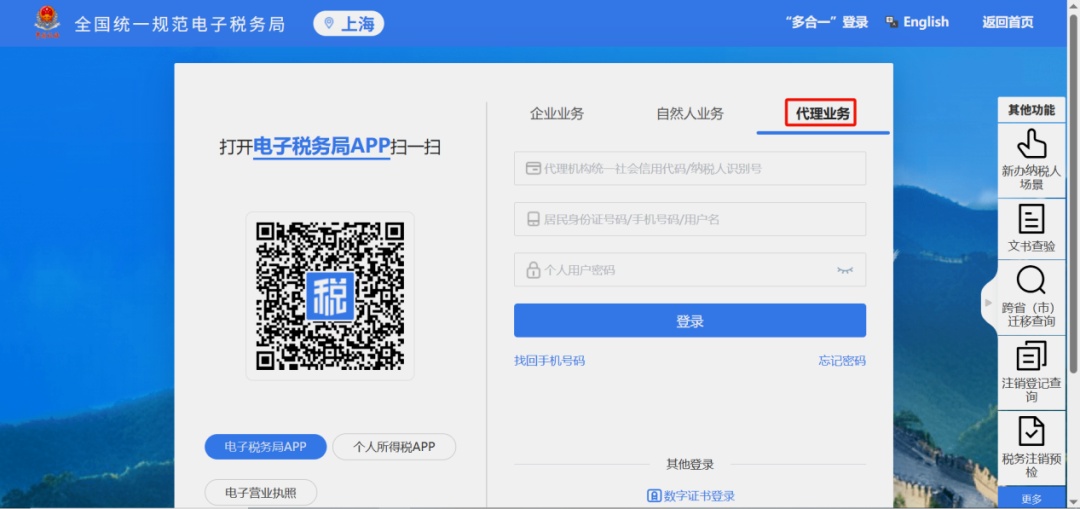Screen dimensions: 1080x509
Task: Select the 电子营业执照 scan option
Action: [x=261, y=492]
